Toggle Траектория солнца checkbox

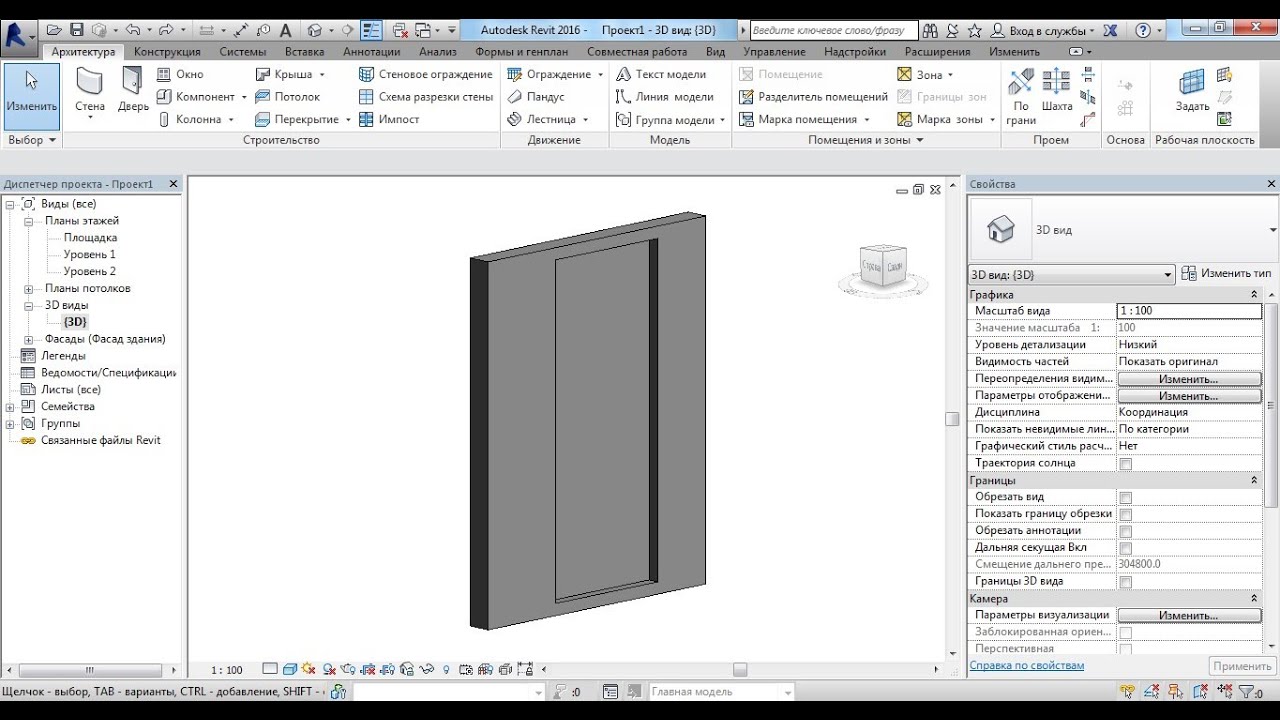tap(1125, 464)
